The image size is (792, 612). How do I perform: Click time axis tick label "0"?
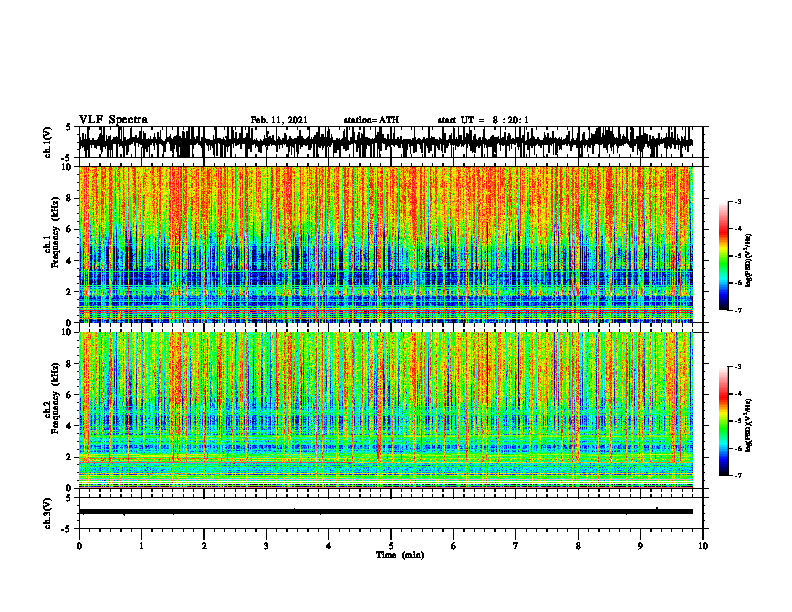pos(79,546)
